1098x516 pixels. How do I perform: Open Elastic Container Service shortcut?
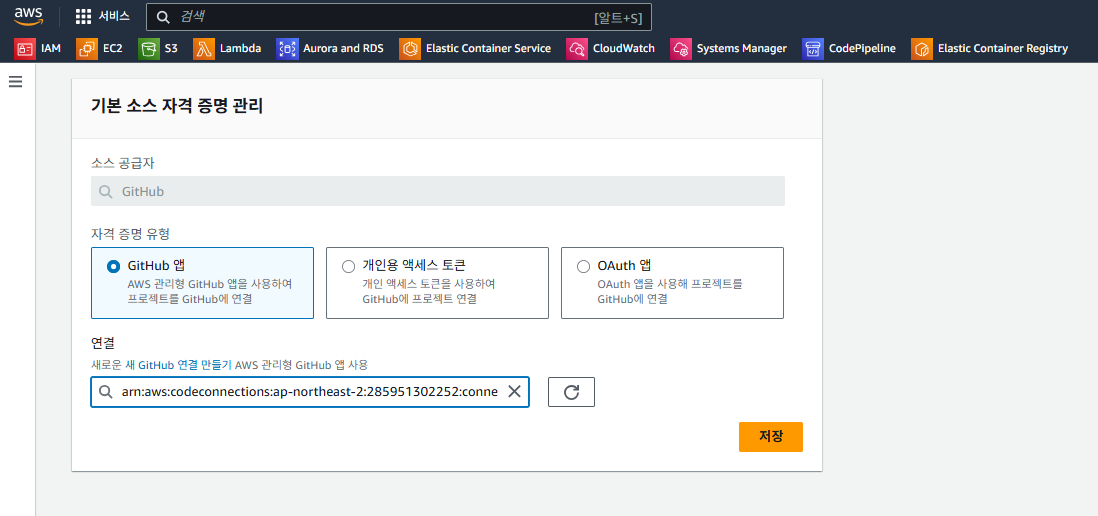coord(475,48)
